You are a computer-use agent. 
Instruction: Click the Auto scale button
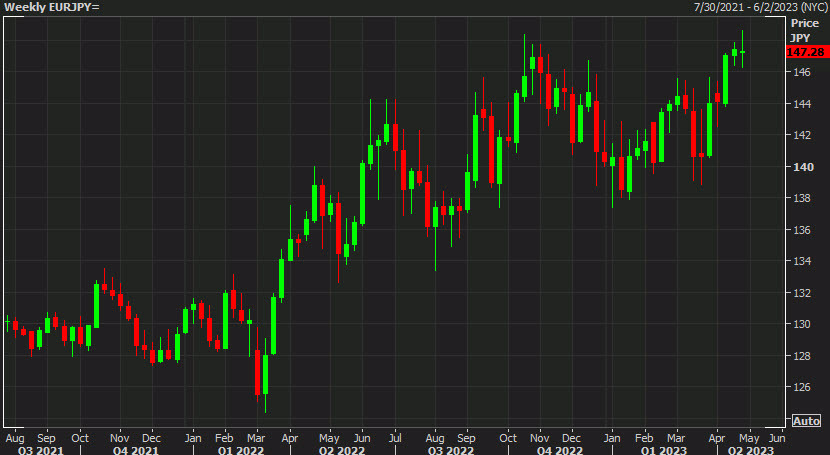pyautogui.click(x=806, y=421)
